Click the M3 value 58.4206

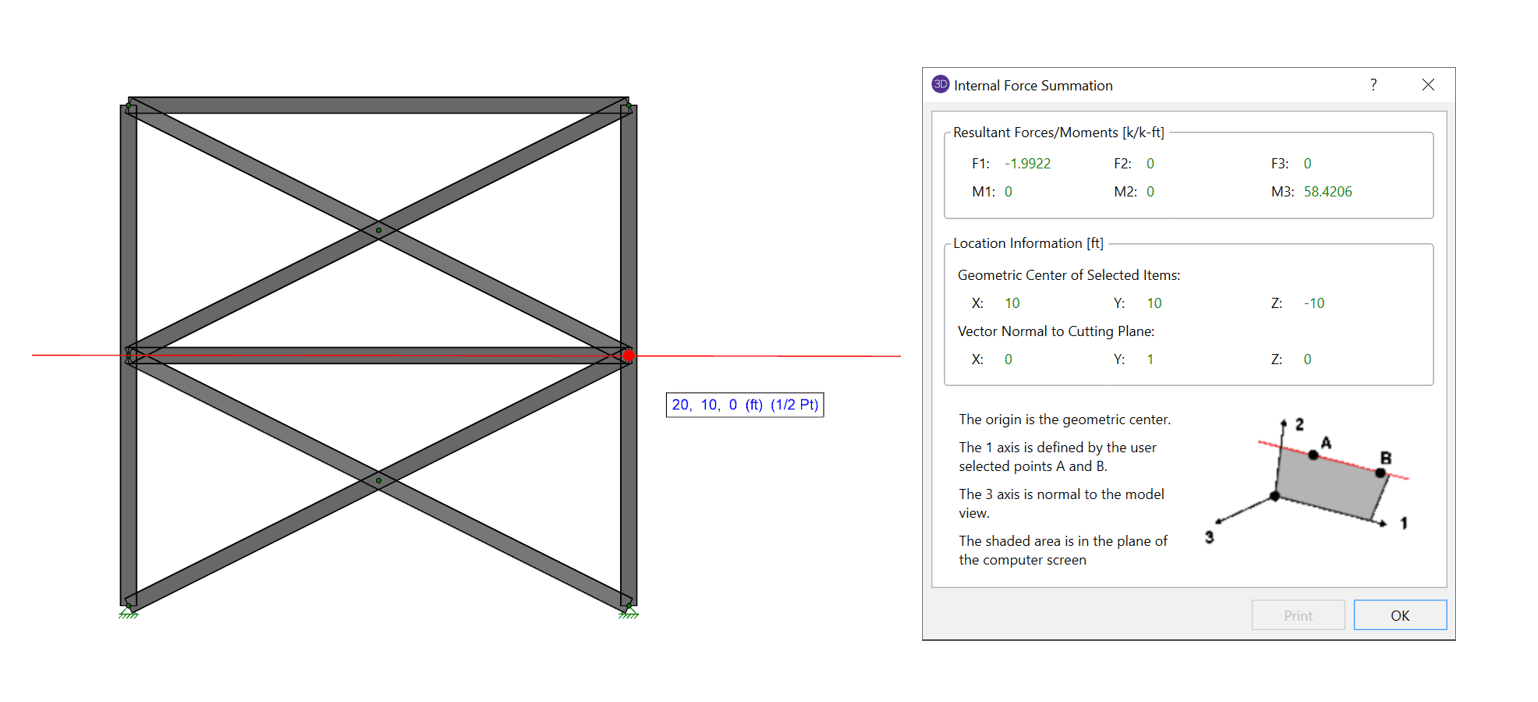[1327, 192]
